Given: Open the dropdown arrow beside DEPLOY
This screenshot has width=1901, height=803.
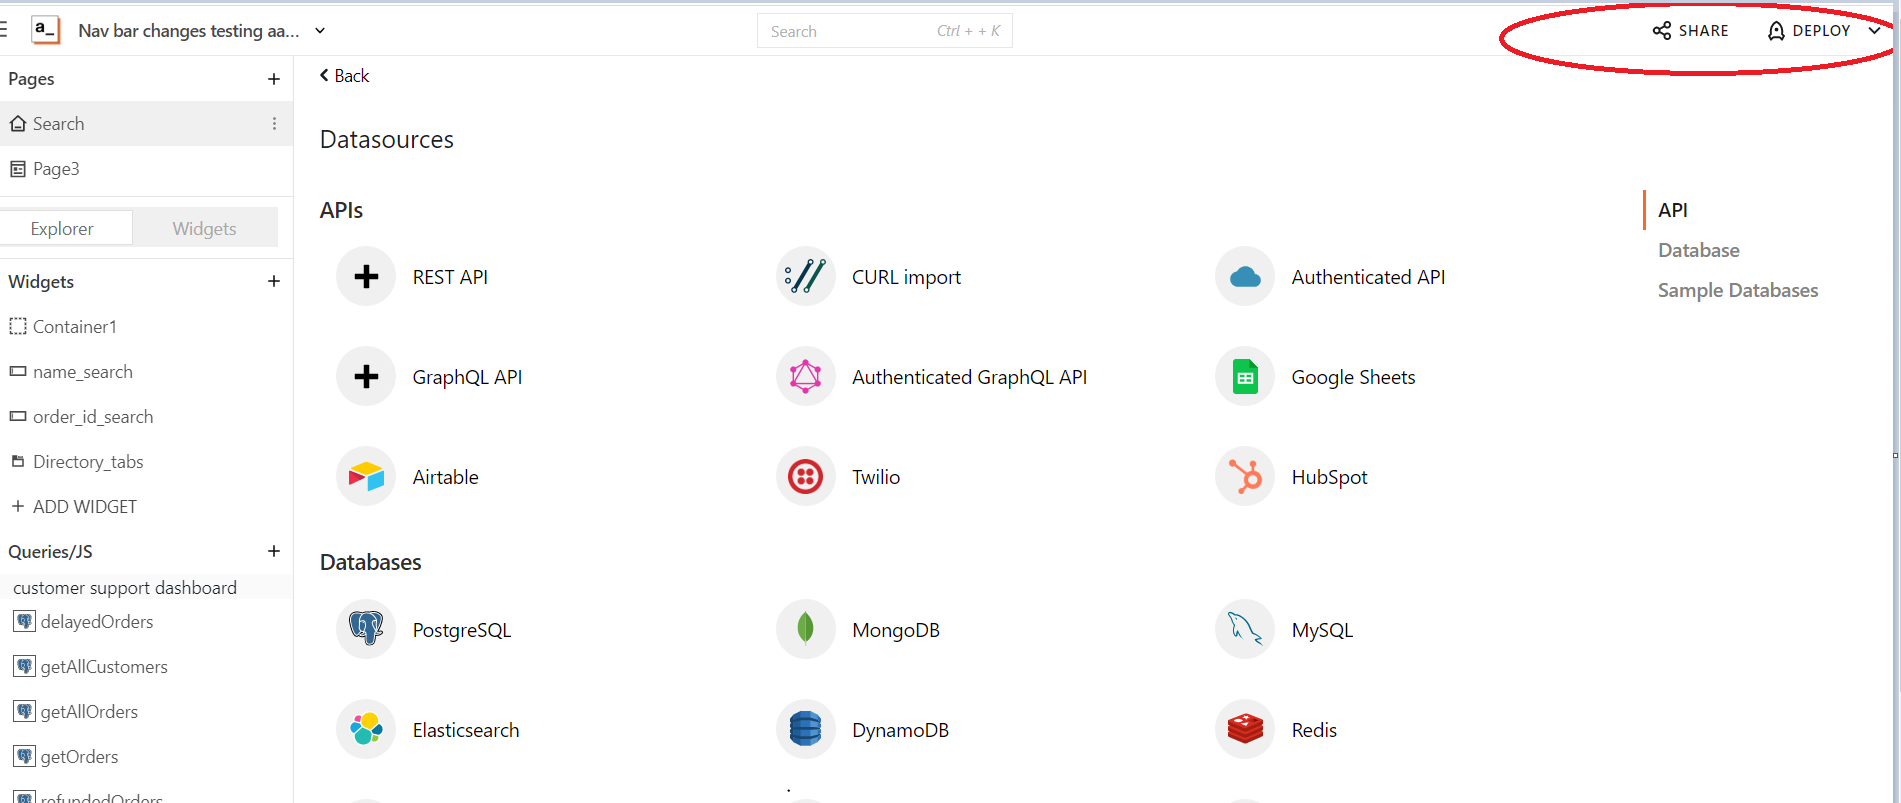Looking at the screenshot, I should 1874,31.
